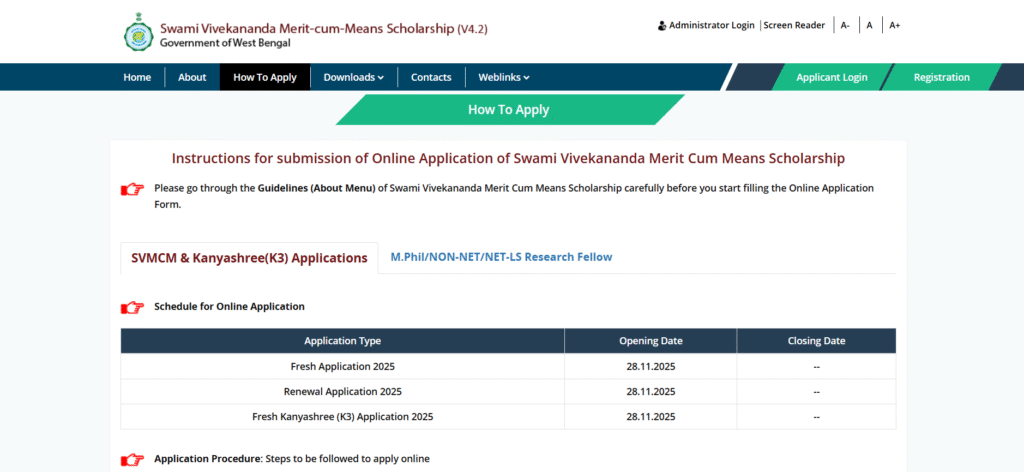
Task: Open the Administrator Login link
Action: pos(711,25)
